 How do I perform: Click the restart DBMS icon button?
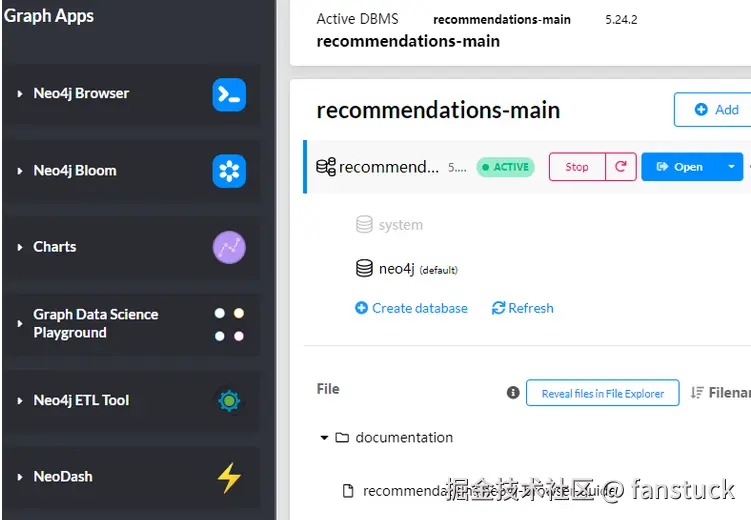point(621,167)
